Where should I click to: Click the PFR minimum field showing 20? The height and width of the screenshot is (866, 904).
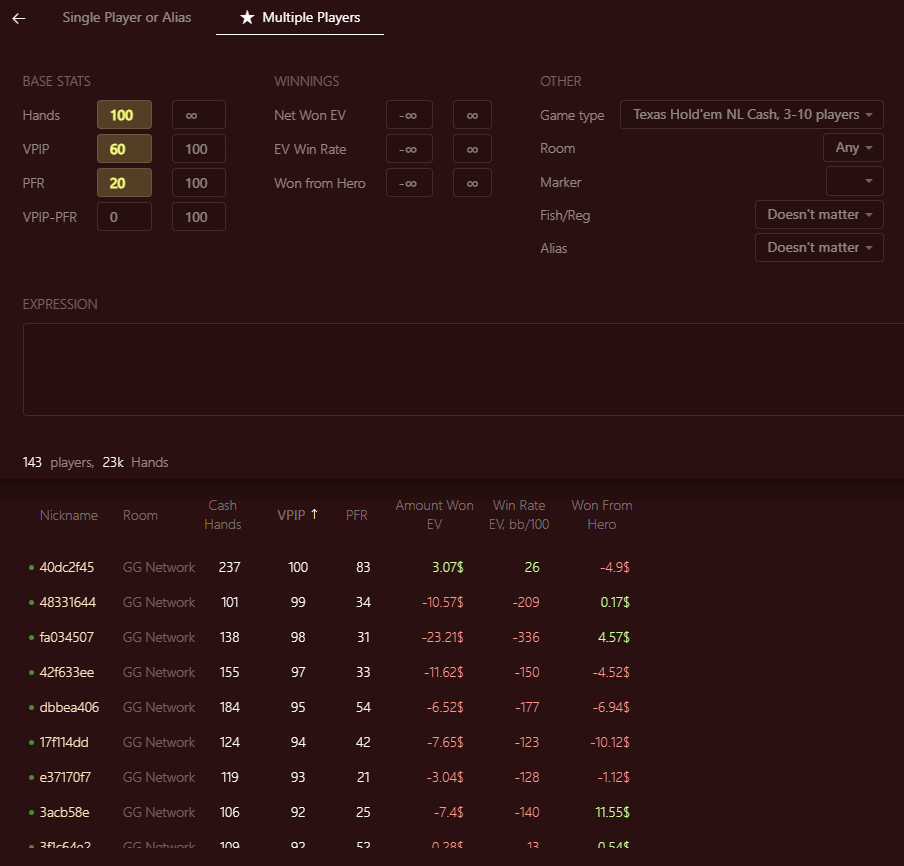pyautogui.click(x=124, y=183)
